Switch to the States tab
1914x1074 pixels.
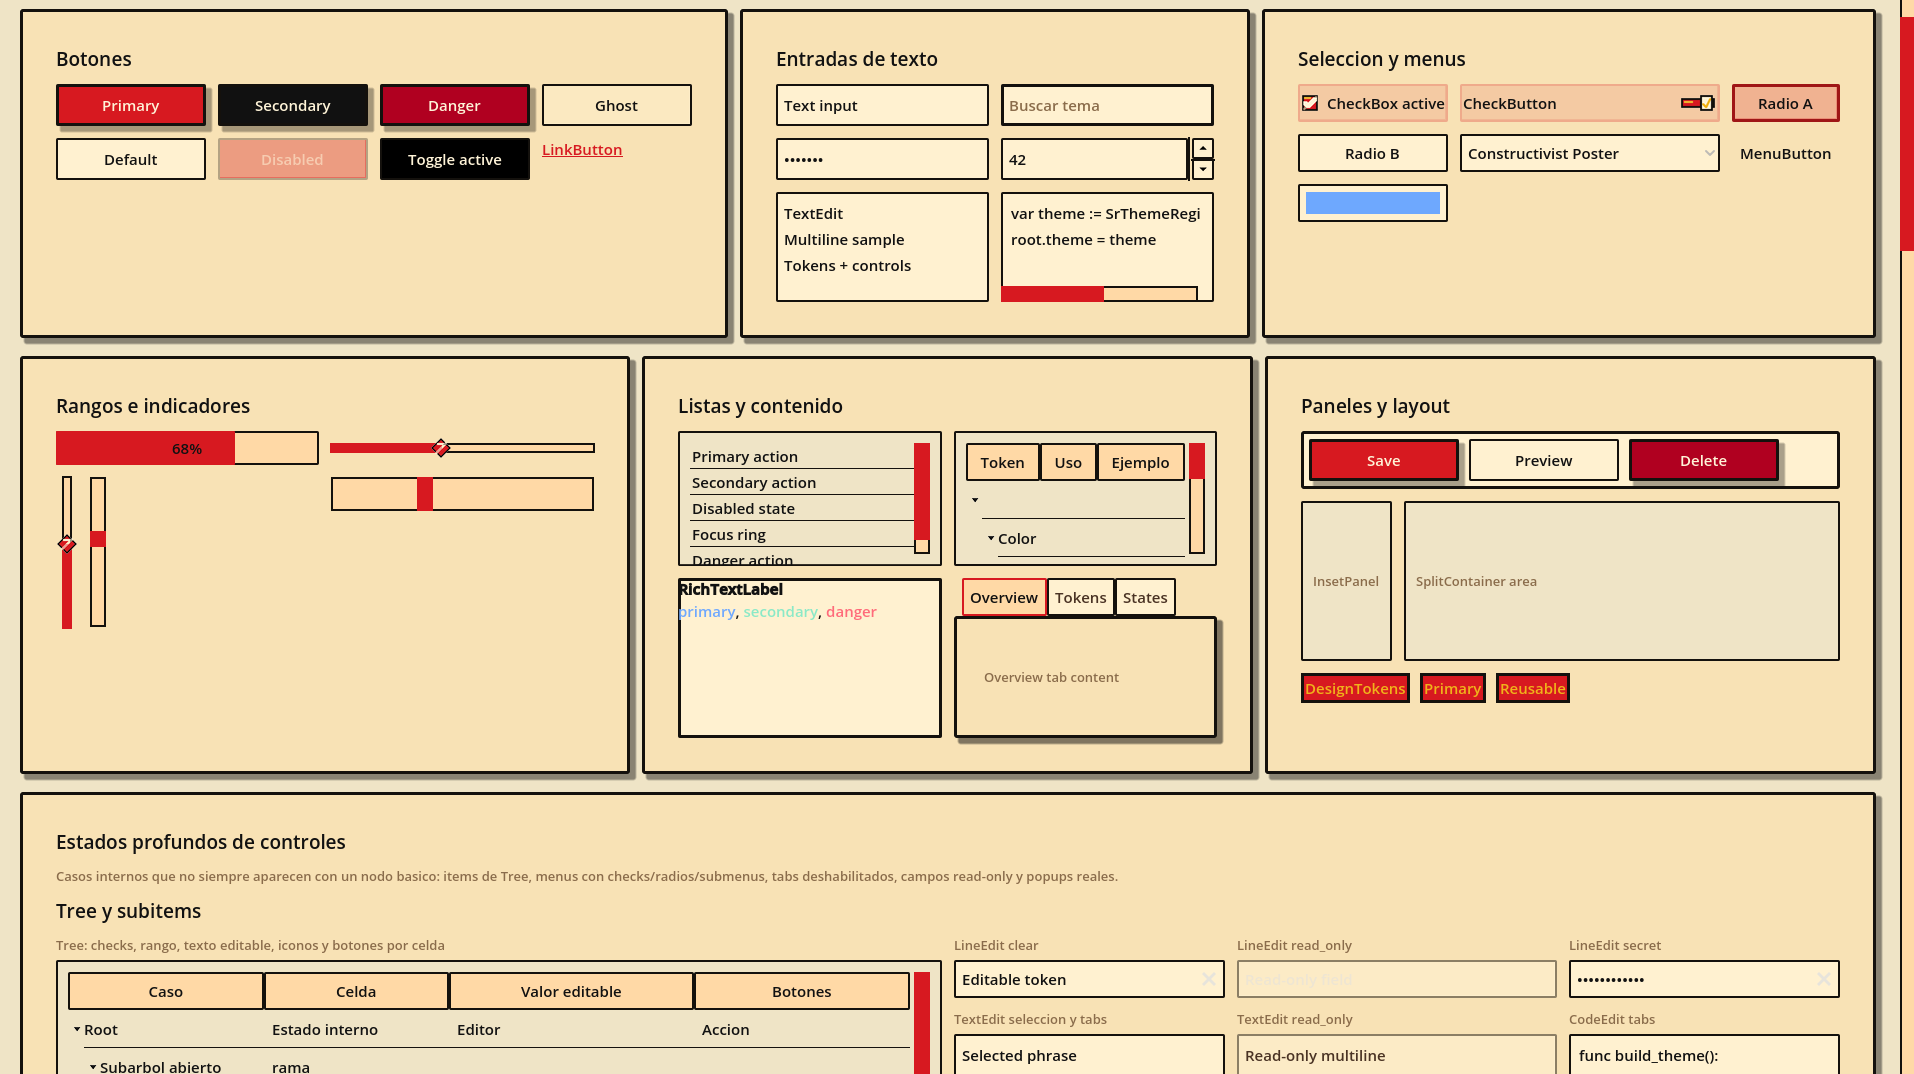coord(1145,597)
